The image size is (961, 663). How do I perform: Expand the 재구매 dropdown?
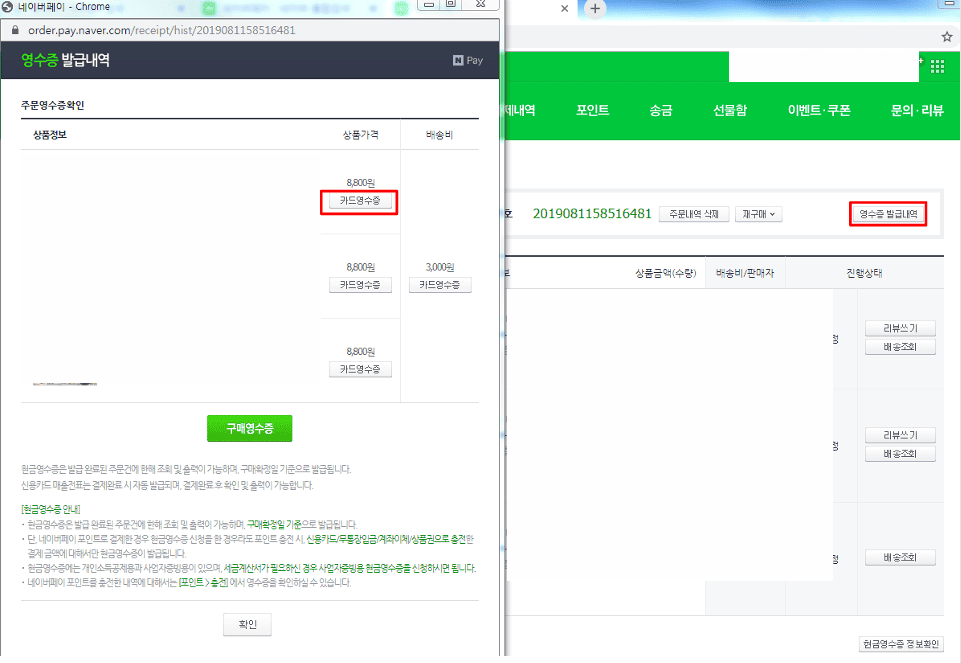coord(758,214)
